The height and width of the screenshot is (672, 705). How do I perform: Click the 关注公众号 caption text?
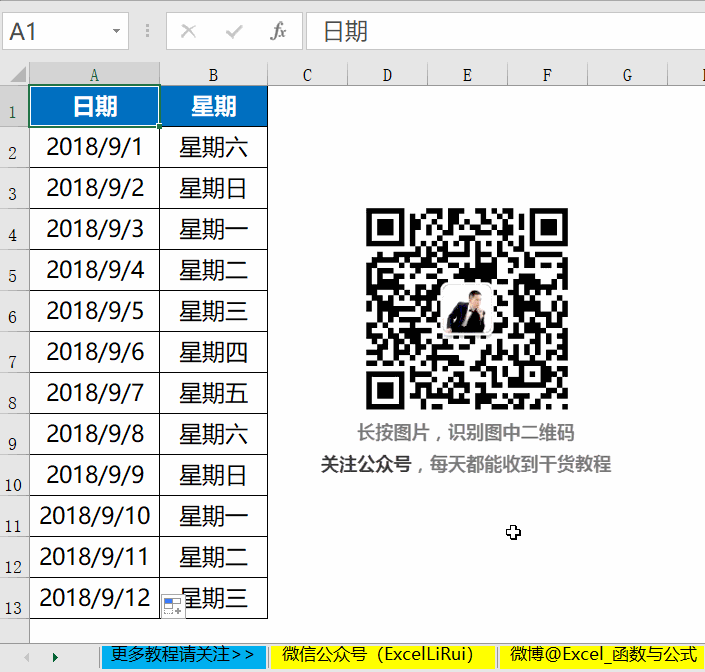366,464
